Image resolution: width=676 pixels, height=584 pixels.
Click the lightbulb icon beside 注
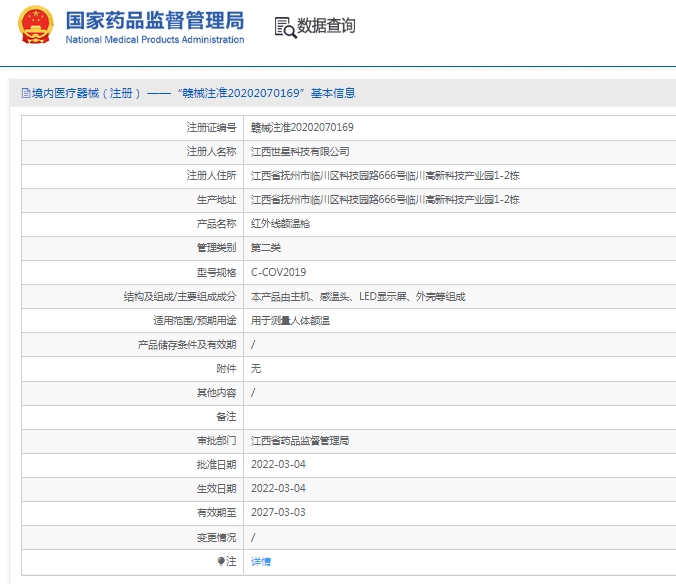click(221, 561)
